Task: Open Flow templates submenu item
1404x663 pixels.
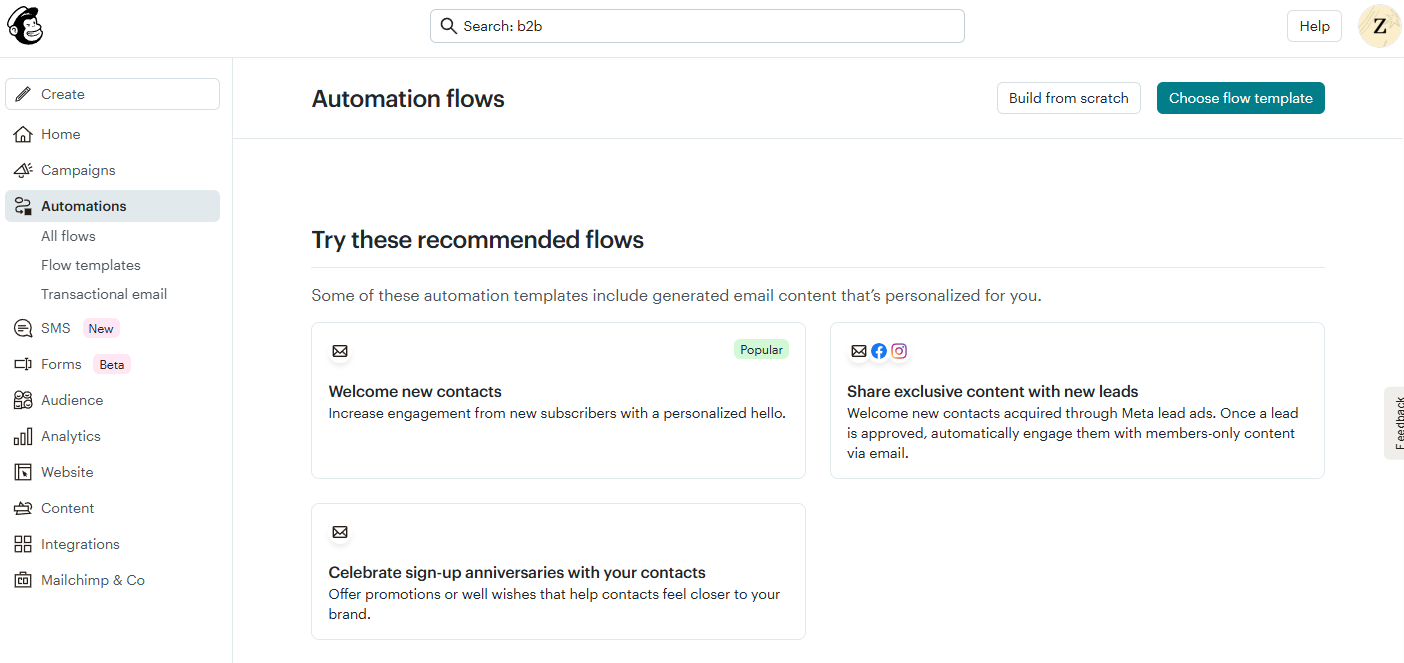Action: [90, 265]
